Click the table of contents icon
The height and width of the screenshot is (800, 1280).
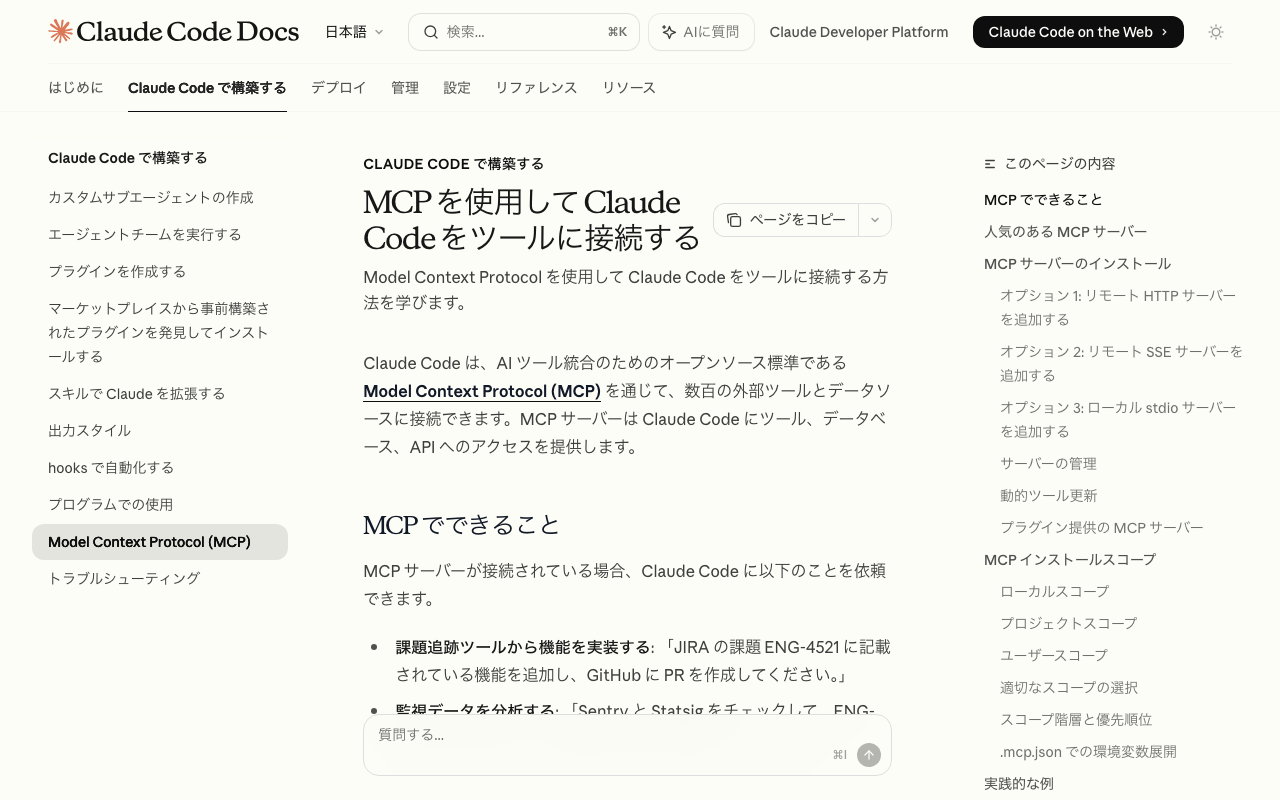pyautogui.click(x=990, y=163)
